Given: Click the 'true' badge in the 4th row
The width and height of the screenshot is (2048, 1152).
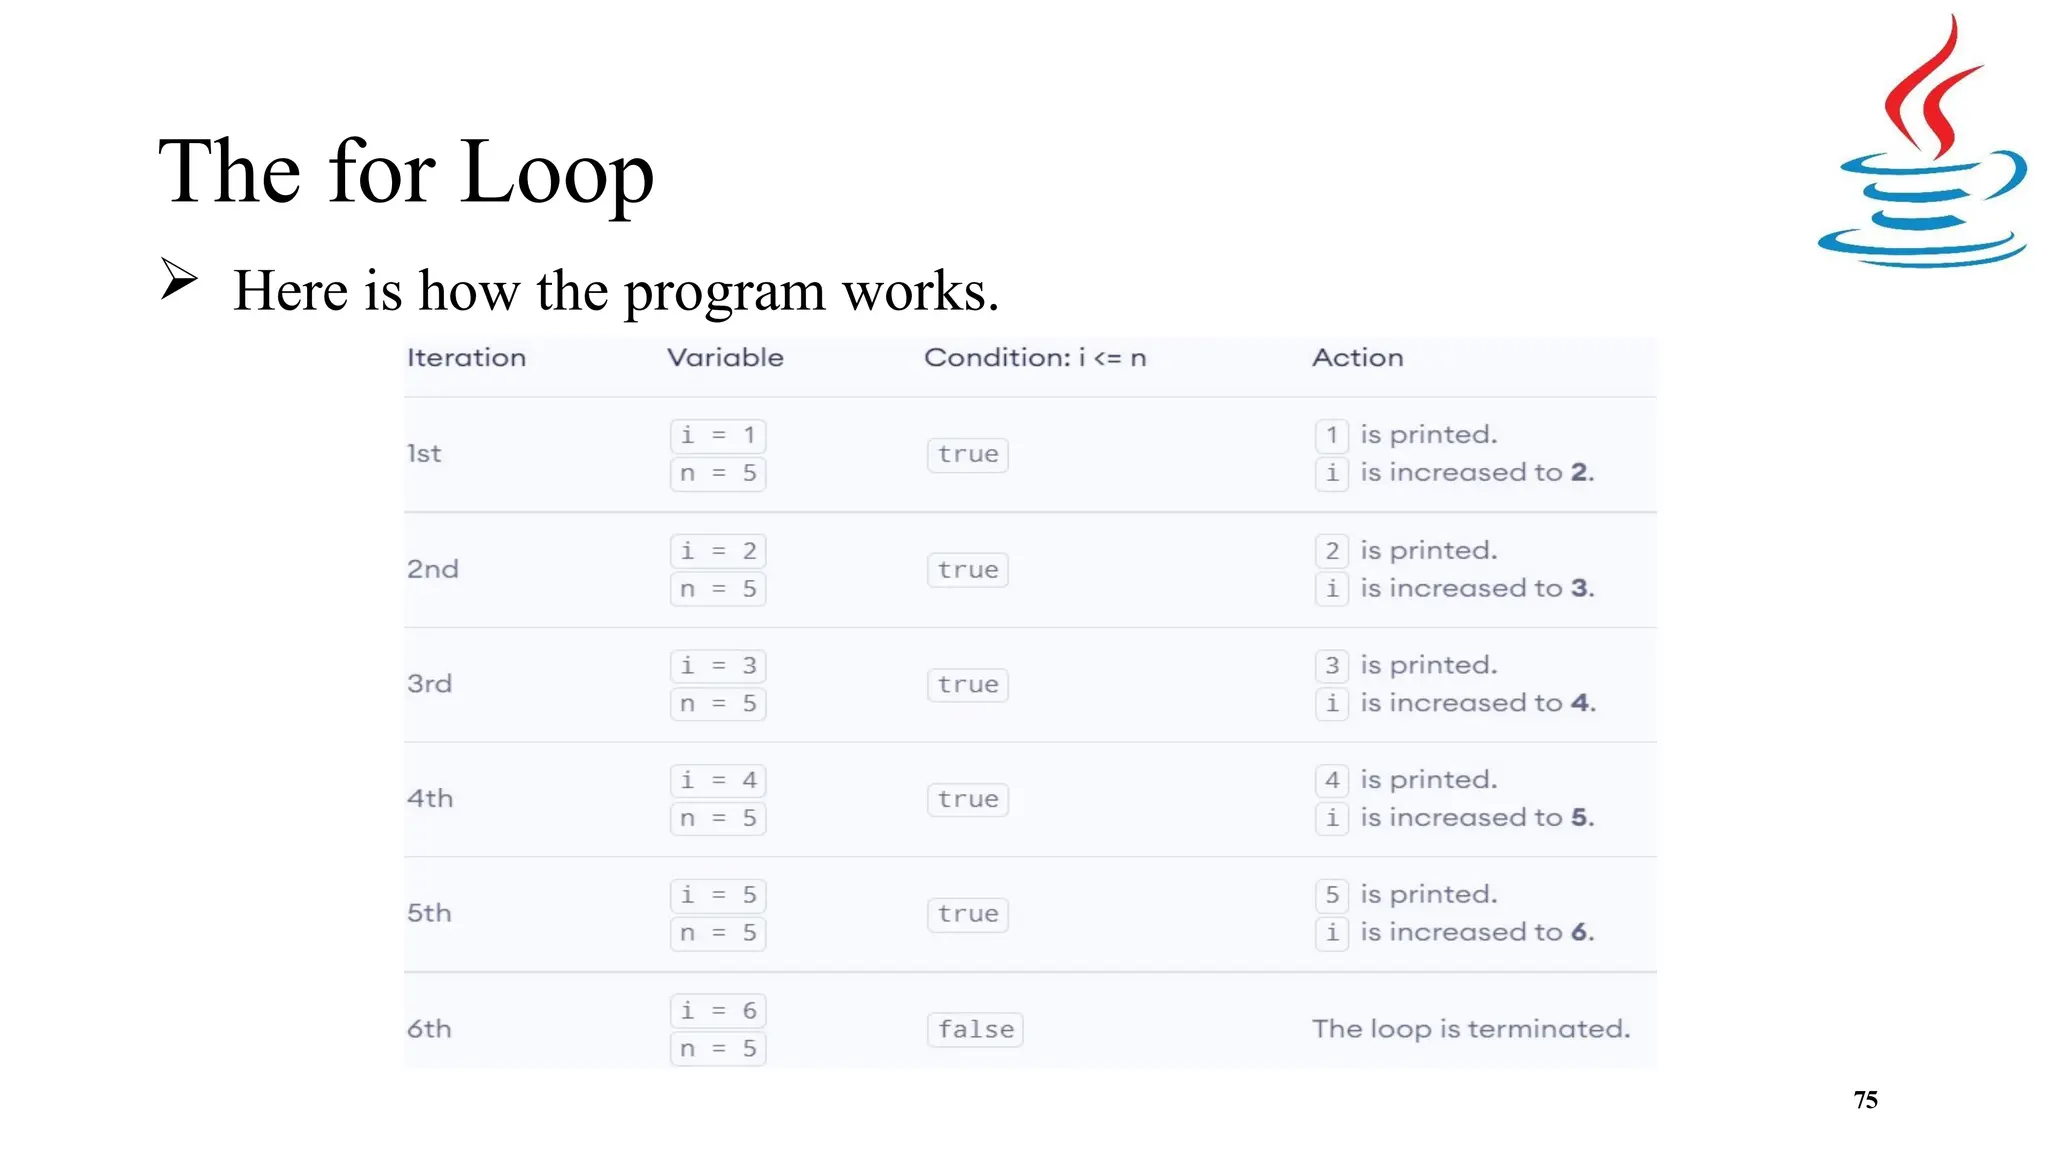Looking at the screenshot, I should [968, 799].
